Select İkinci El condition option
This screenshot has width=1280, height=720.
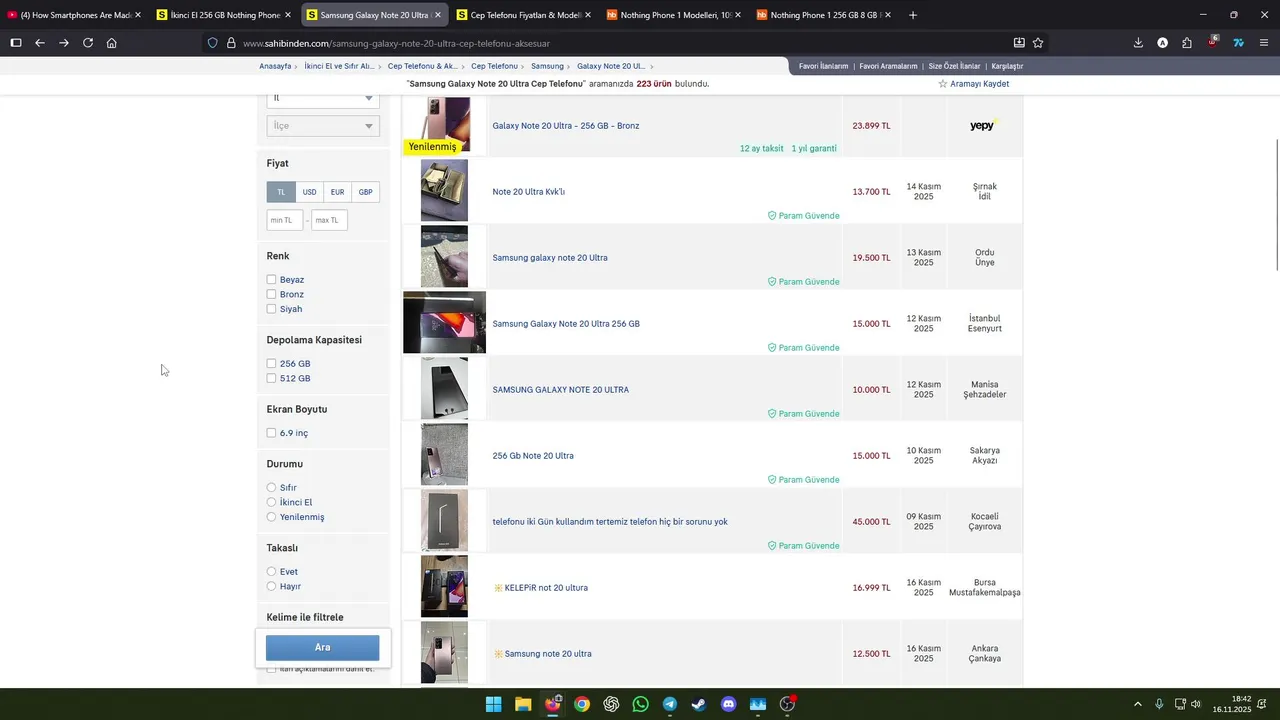(271, 502)
